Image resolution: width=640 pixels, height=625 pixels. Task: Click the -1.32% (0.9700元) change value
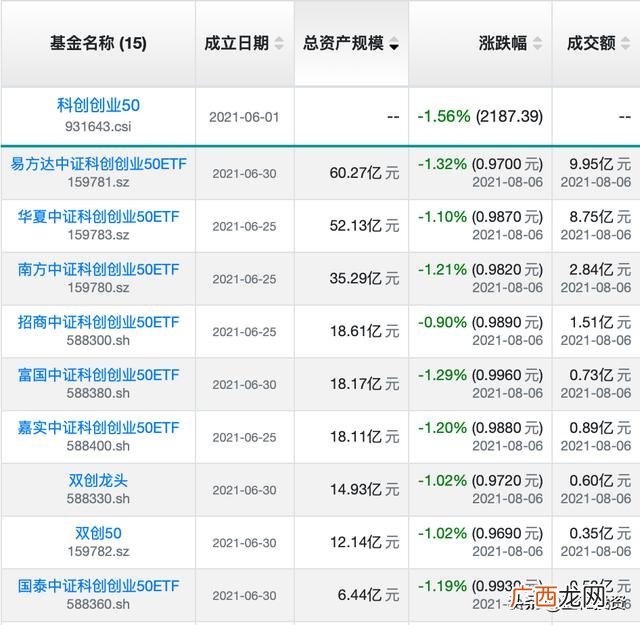[x=480, y=164]
